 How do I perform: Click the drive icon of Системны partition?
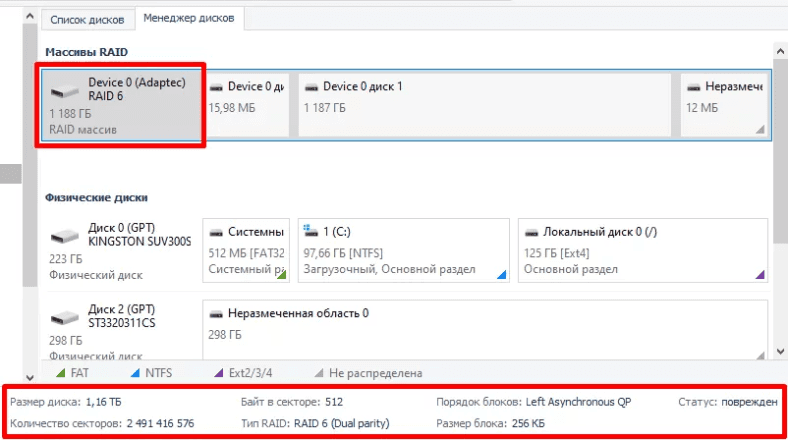point(216,233)
